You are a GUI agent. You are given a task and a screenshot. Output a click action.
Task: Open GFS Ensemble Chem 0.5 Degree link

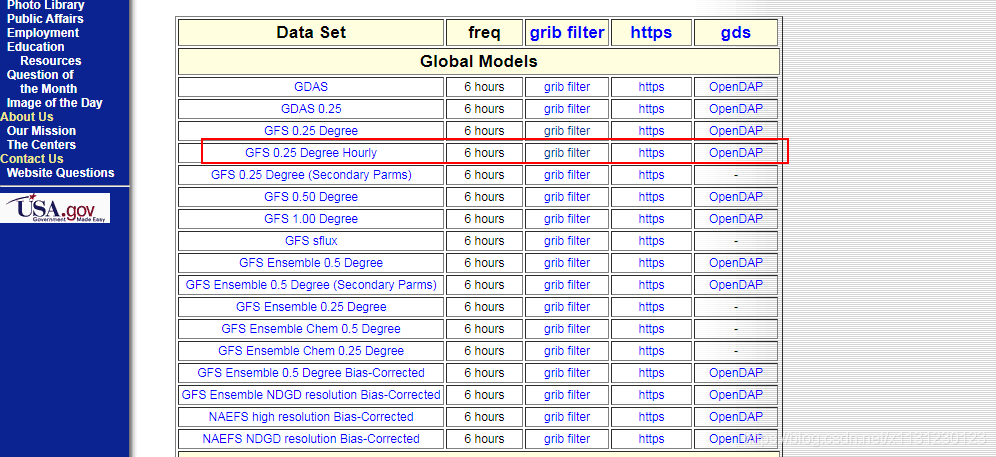pos(311,329)
